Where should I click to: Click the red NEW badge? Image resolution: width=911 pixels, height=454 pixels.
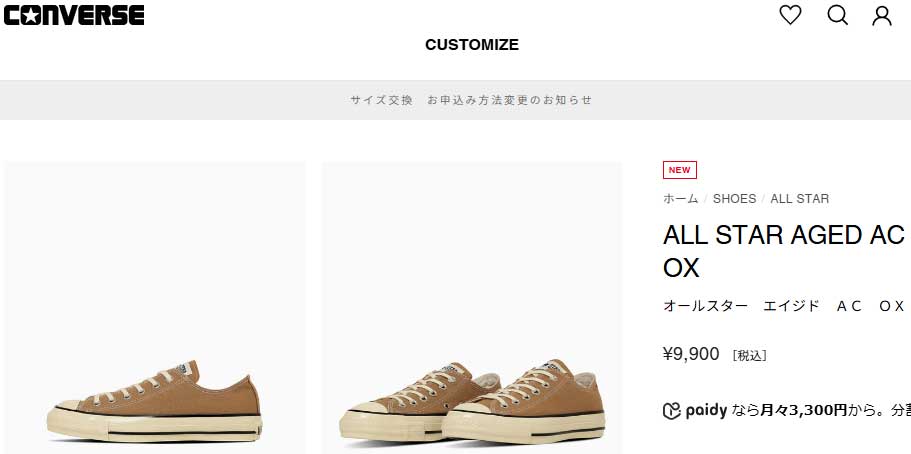coord(680,170)
